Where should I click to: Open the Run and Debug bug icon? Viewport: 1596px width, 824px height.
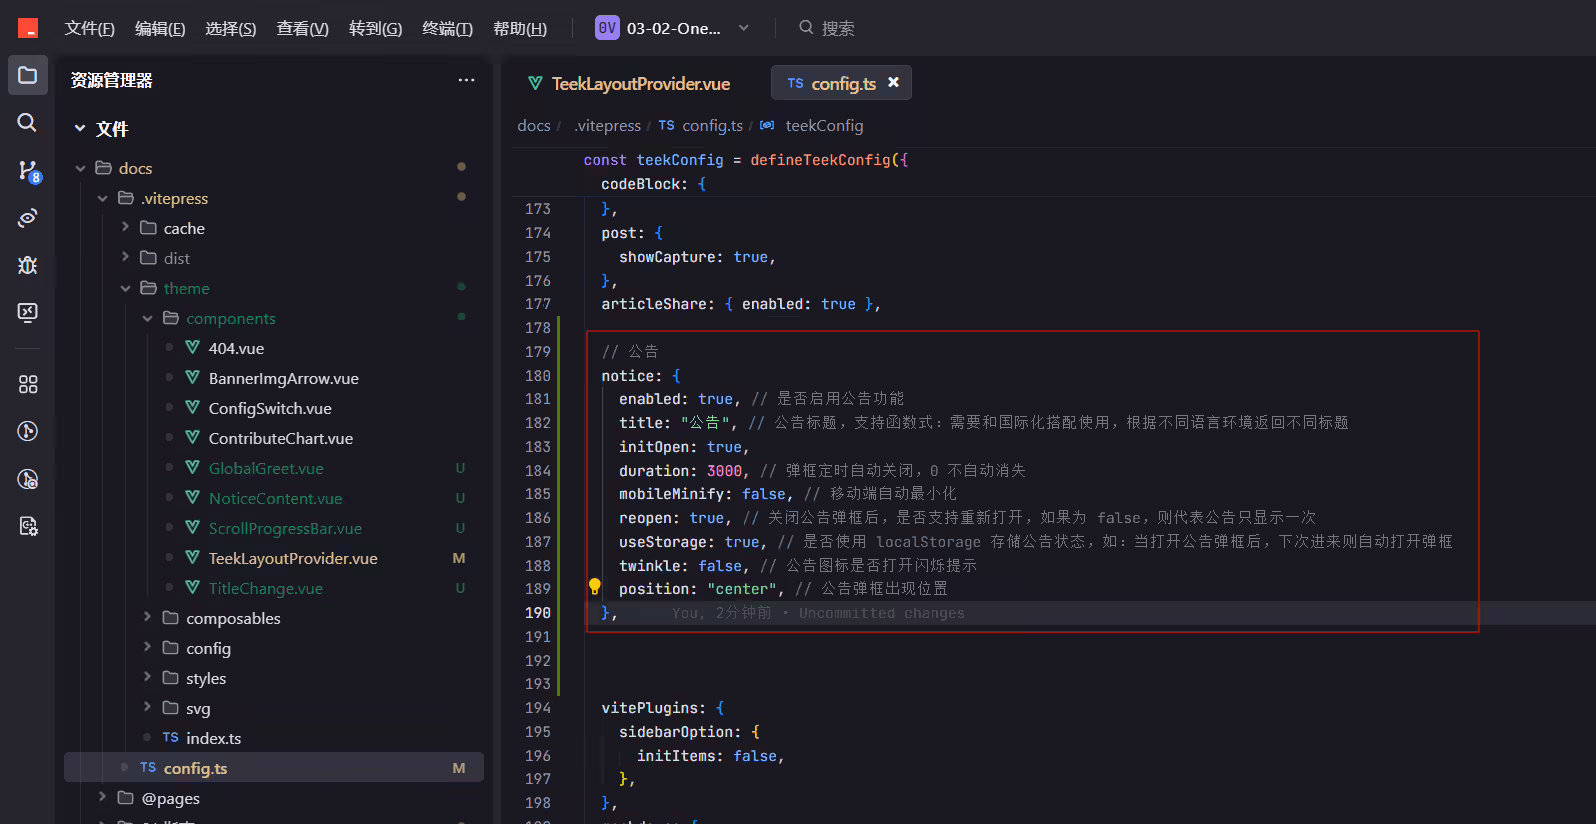(x=28, y=265)
